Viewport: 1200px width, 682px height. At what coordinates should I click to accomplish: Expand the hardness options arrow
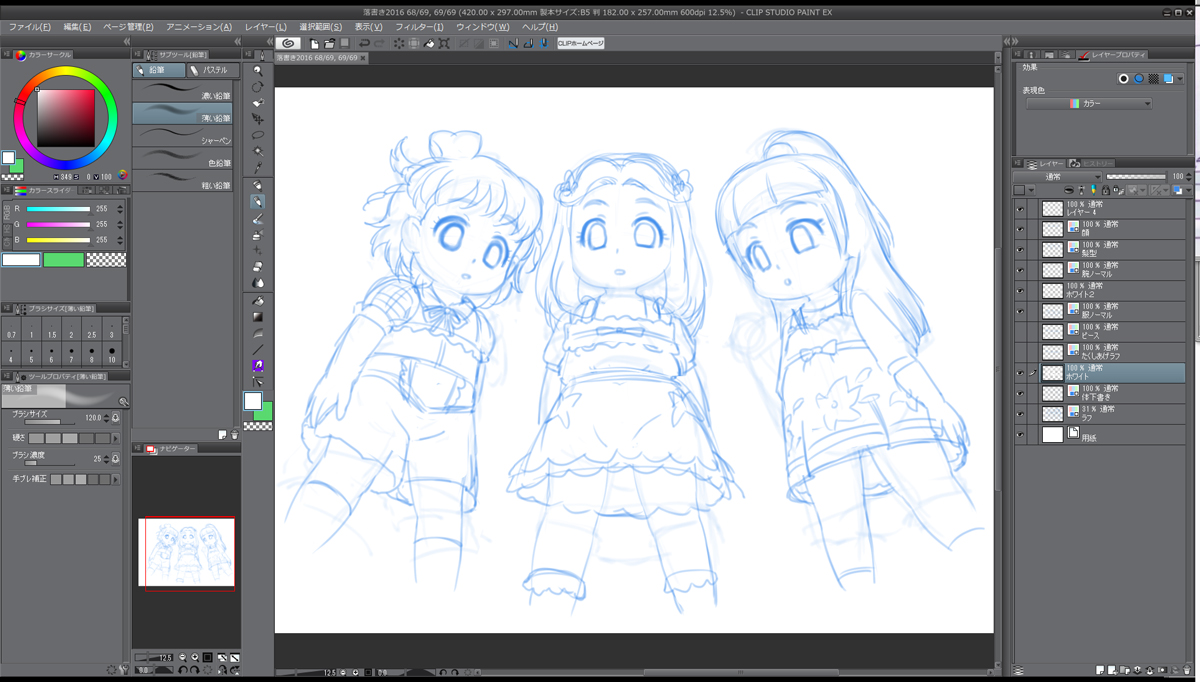116,439
